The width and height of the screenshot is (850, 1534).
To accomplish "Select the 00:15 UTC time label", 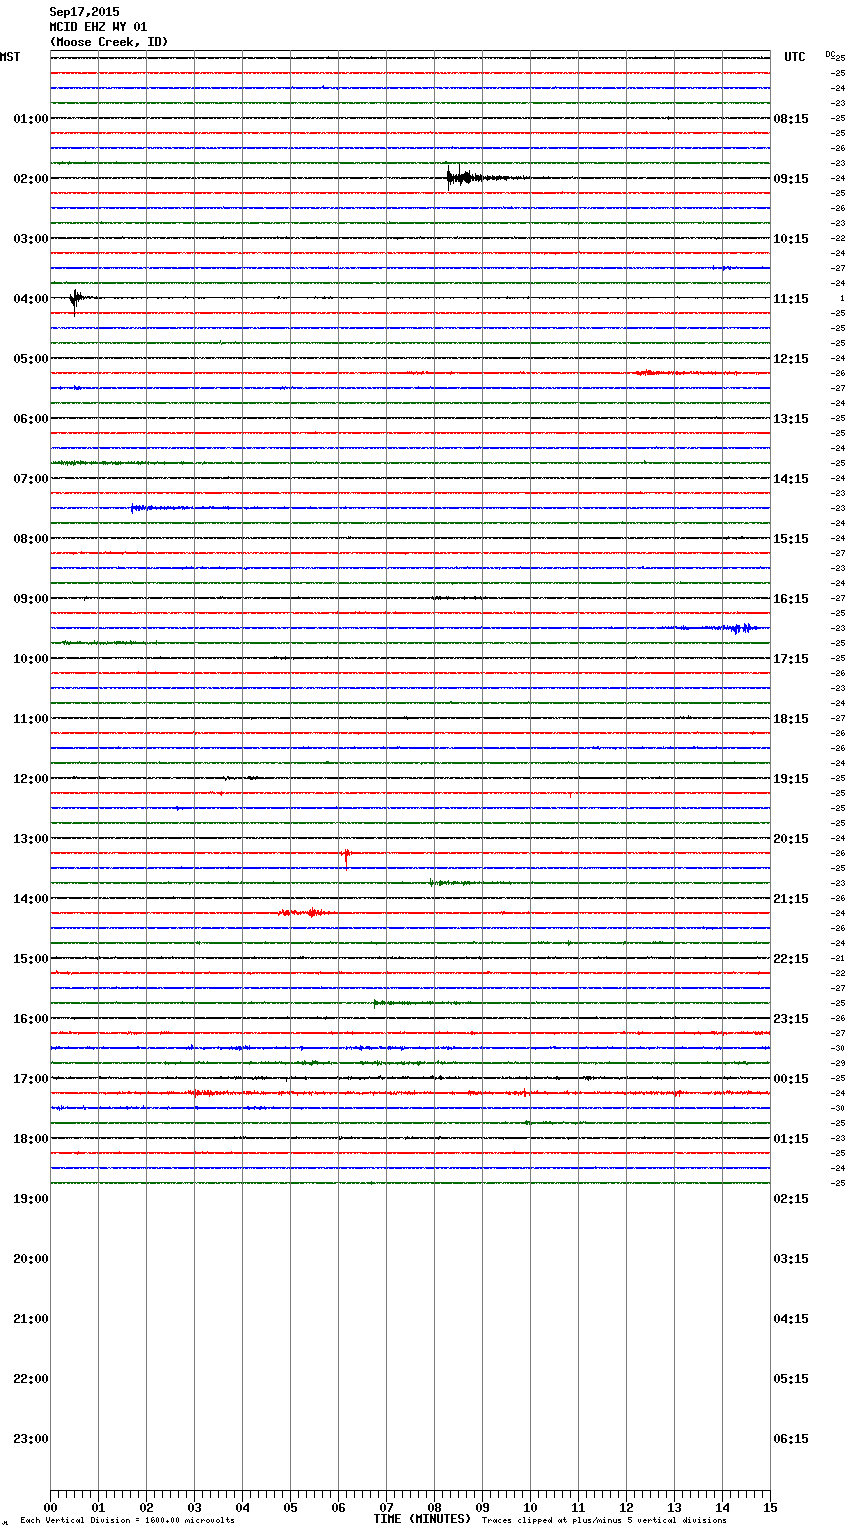I will click(791, 1078).
